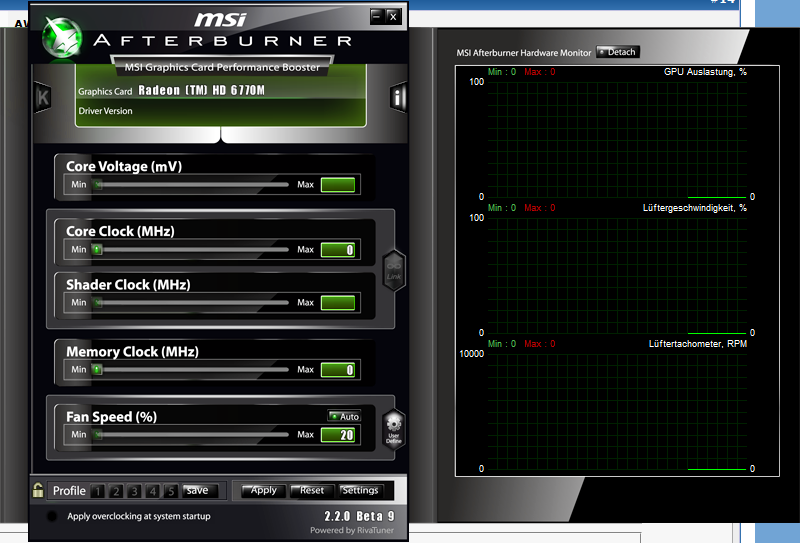This screenshot has width=800, height=543.
Task: Click the Shader Clock slider handle
Action: click(x=97, y=303)
